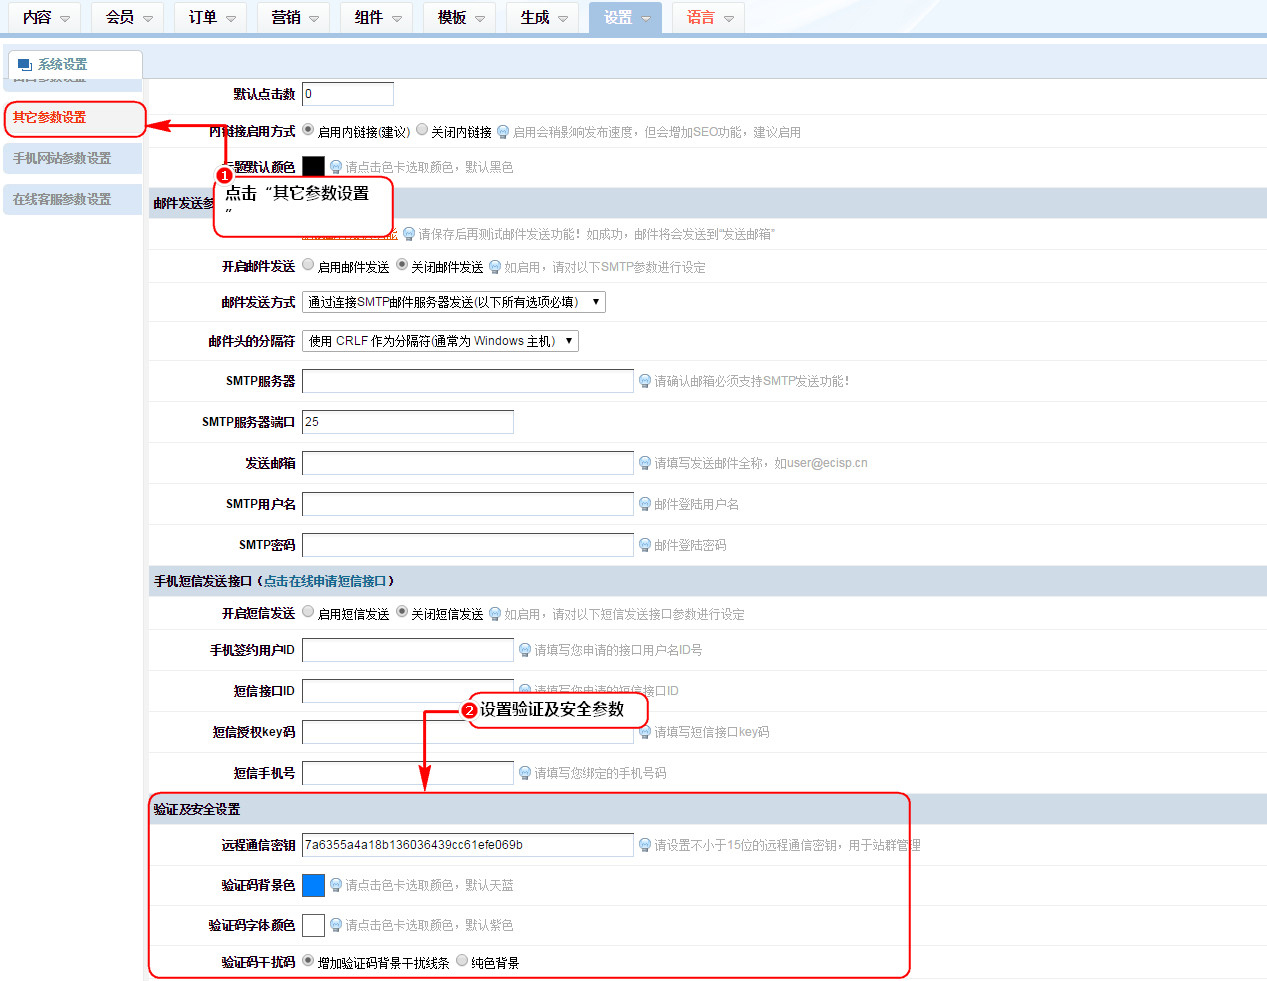
Task: Open 邮件发送方式 dropdown list
Action: point(453,302)
